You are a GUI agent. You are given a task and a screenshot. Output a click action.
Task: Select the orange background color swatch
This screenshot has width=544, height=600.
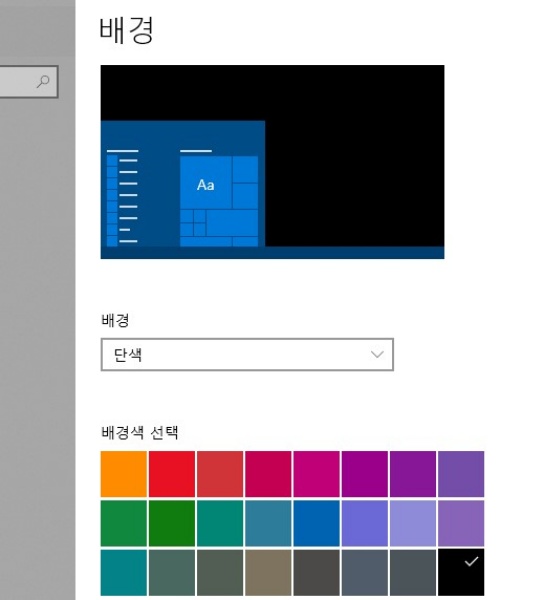[124, 474]
